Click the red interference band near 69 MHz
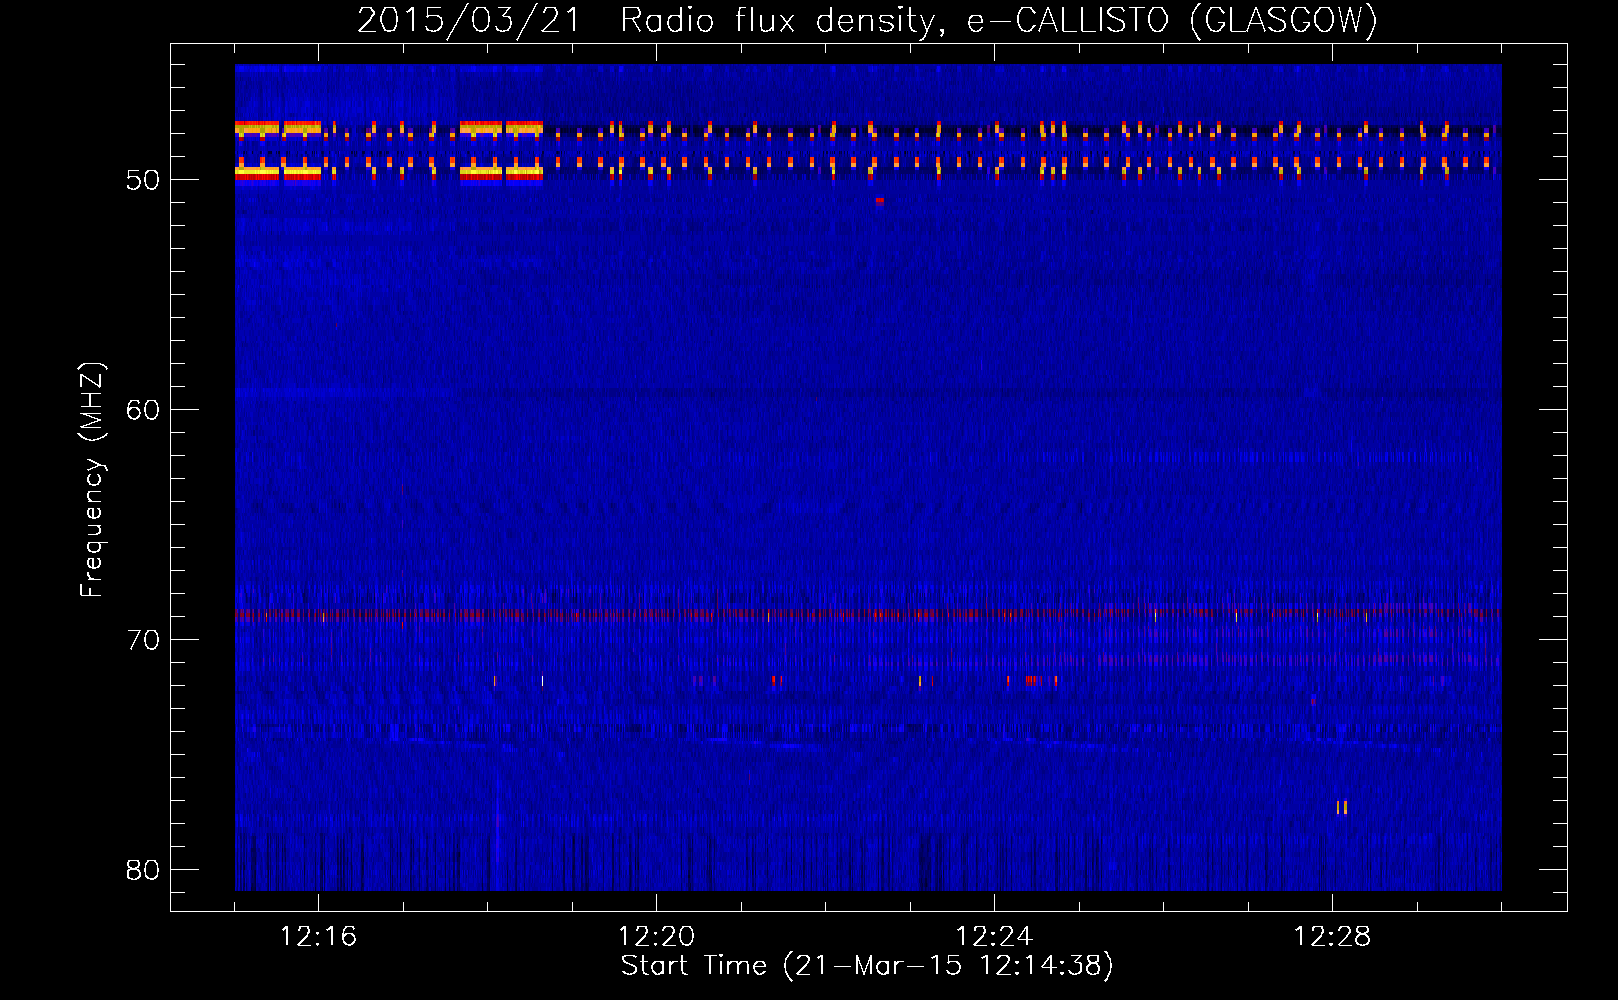 pos(868,615)
